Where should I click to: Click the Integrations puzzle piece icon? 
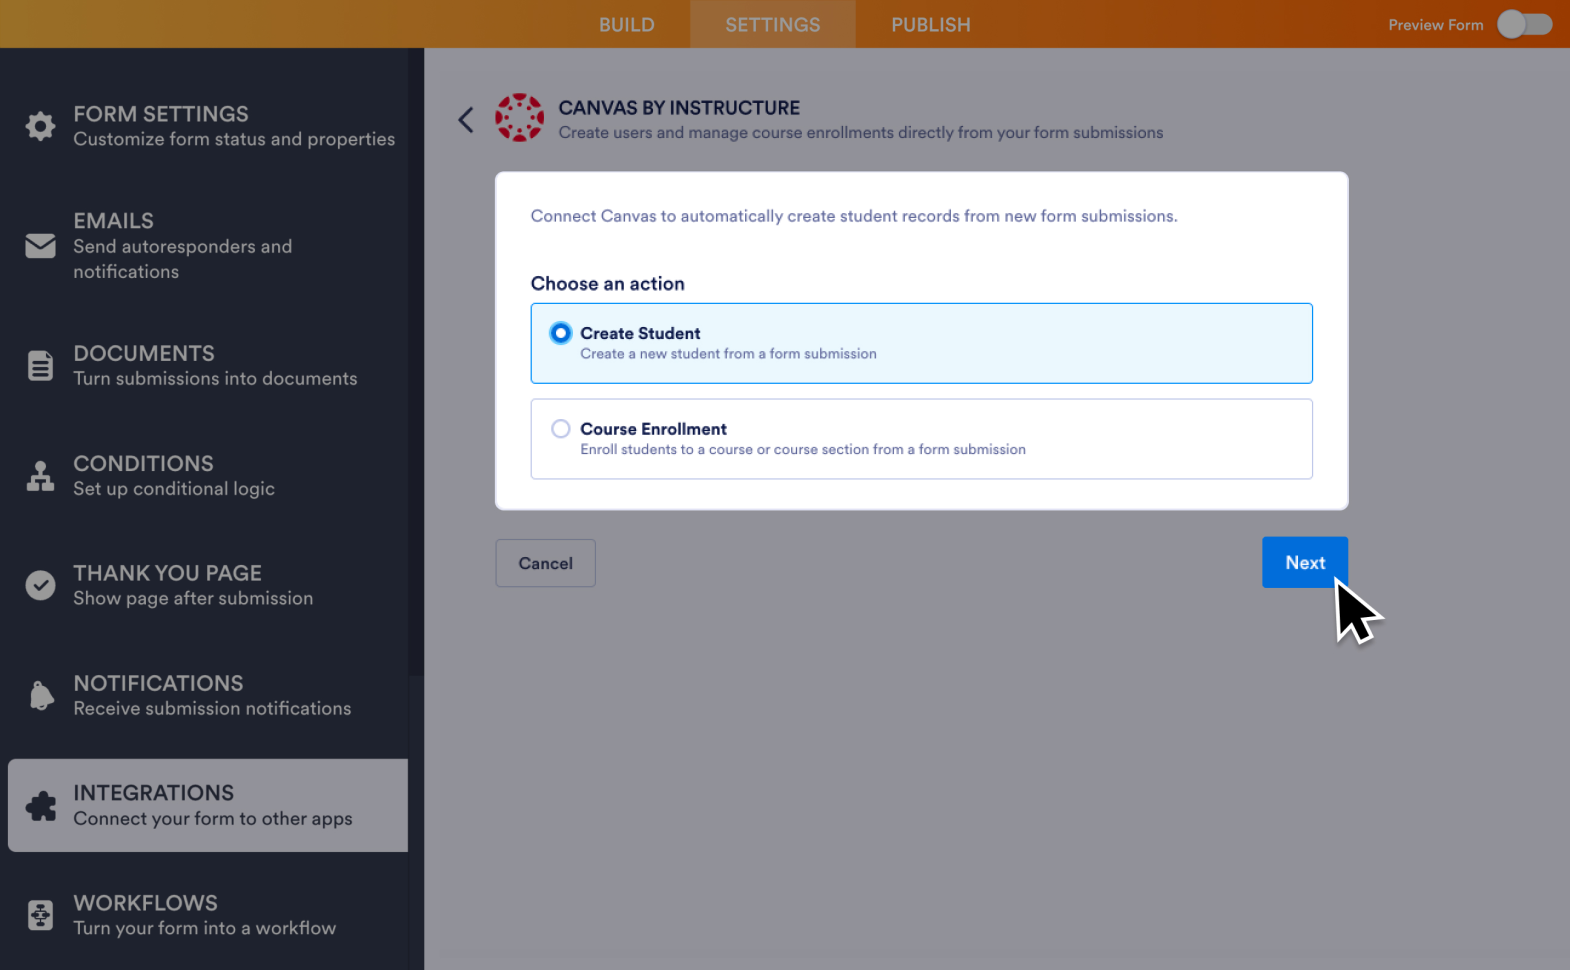coord(41,806)
